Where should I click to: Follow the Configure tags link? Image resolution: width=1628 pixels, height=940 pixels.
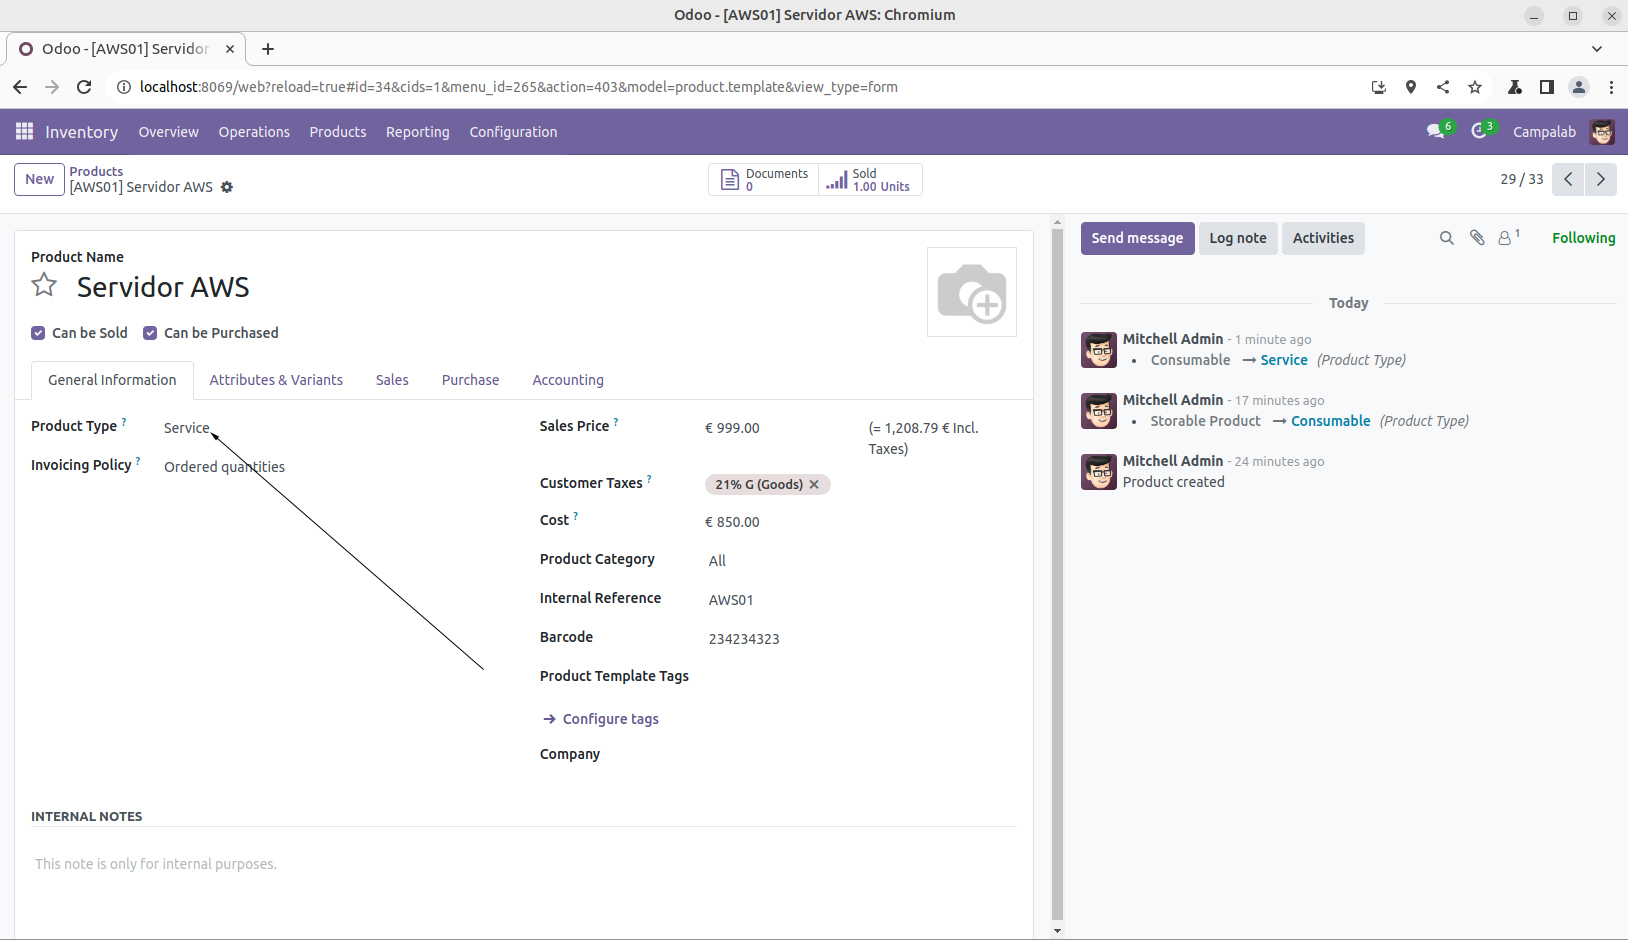pyautogui.click(x=610, y=719)
